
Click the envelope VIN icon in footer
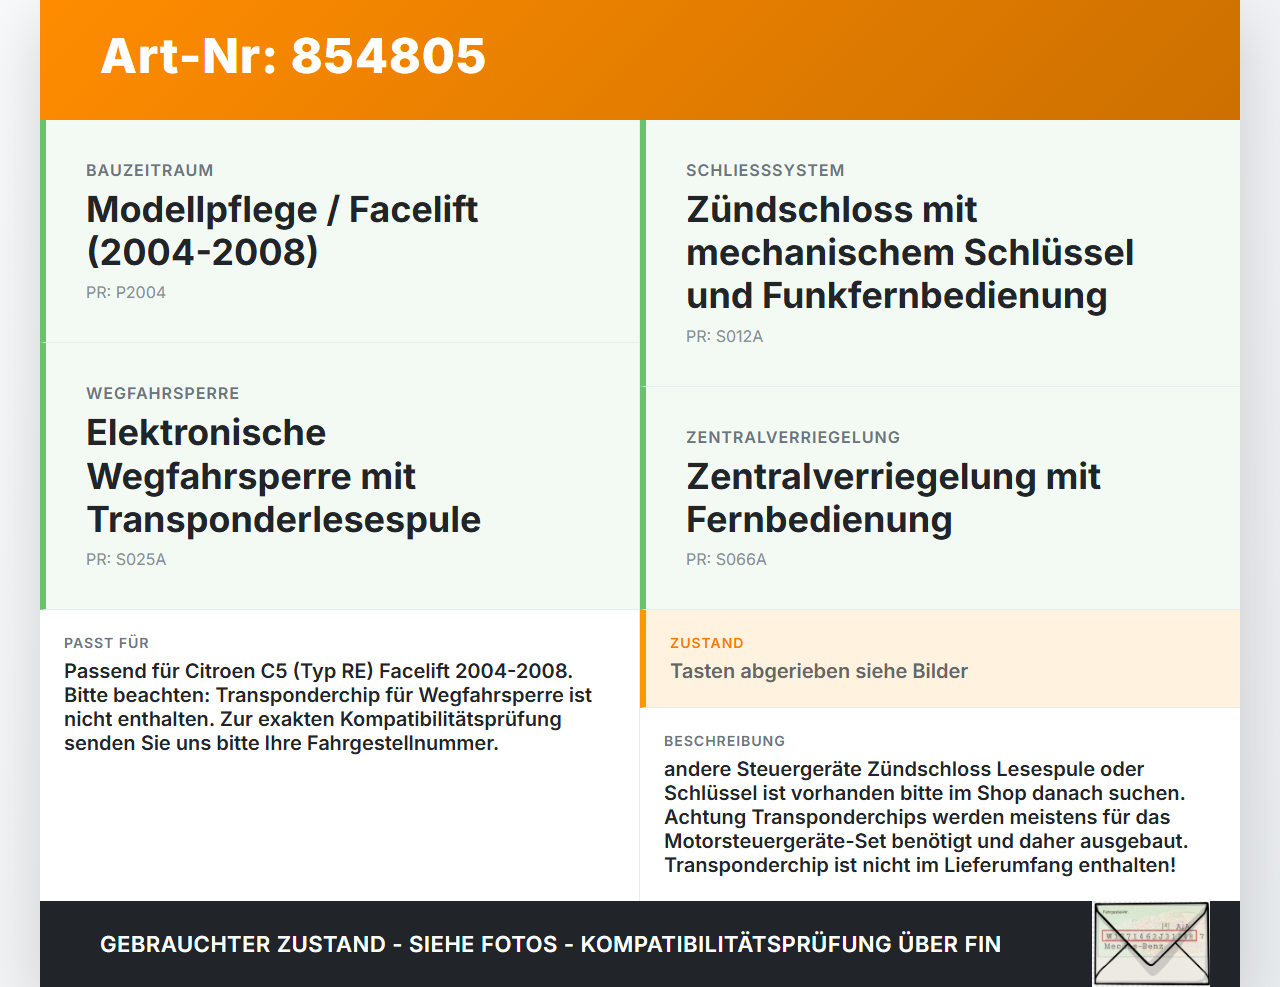[x=1151, y=944]
